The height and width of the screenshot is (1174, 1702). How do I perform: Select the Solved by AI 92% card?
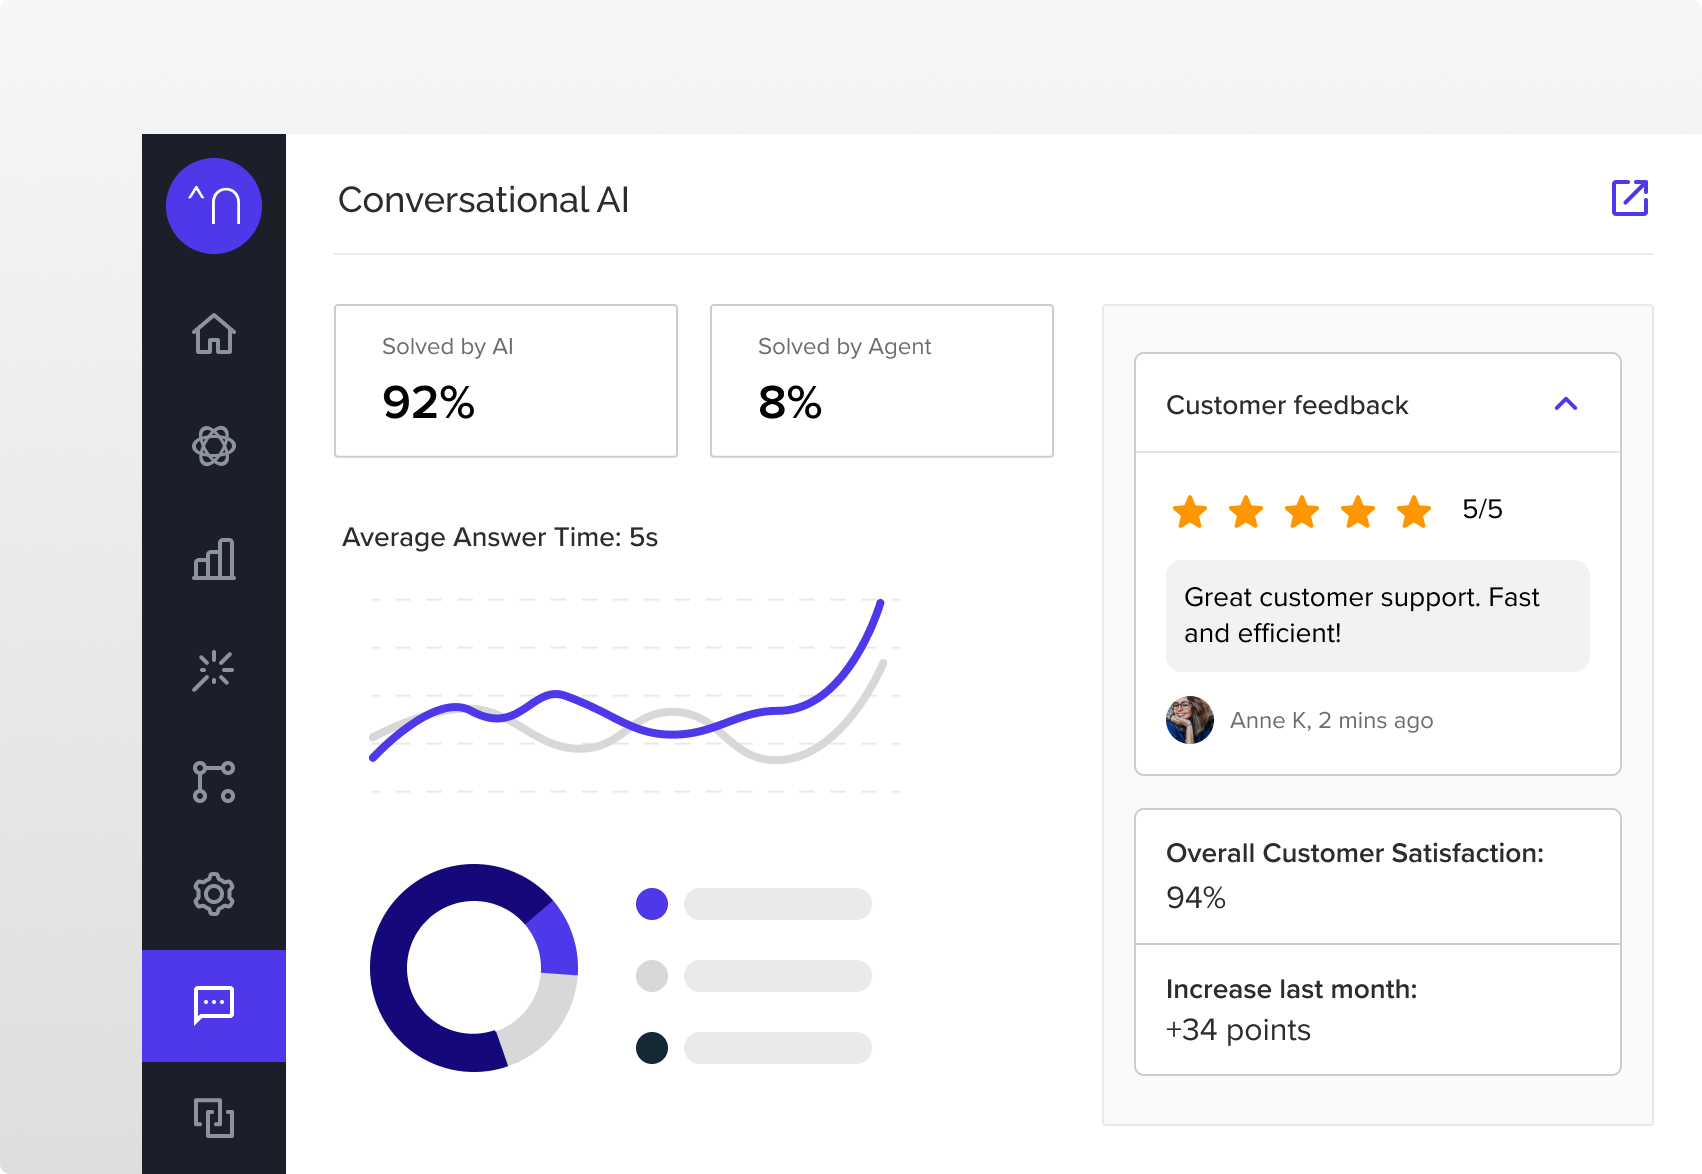coord(506,381)
